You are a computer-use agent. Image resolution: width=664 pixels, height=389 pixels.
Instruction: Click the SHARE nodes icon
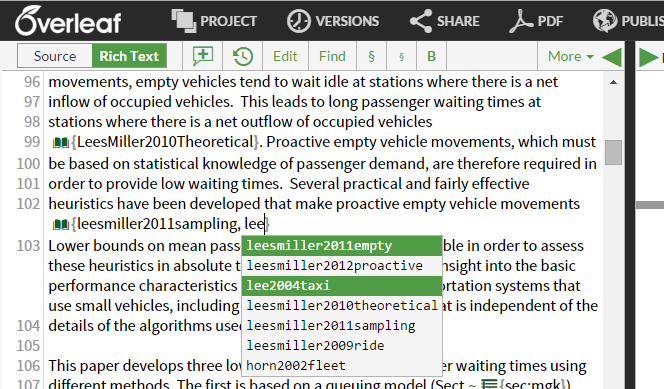[421, 21]
